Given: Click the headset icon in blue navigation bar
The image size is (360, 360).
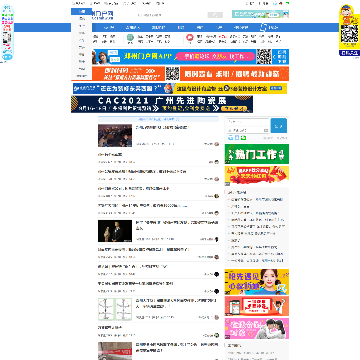Looking at the screenshot, I should pos(264,27).
